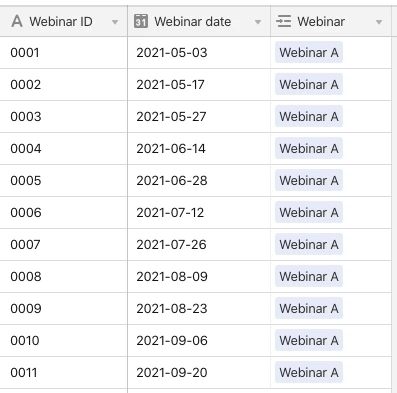
Task: Click the calendar icon in Webinar date header
Action: pos(141,22)
